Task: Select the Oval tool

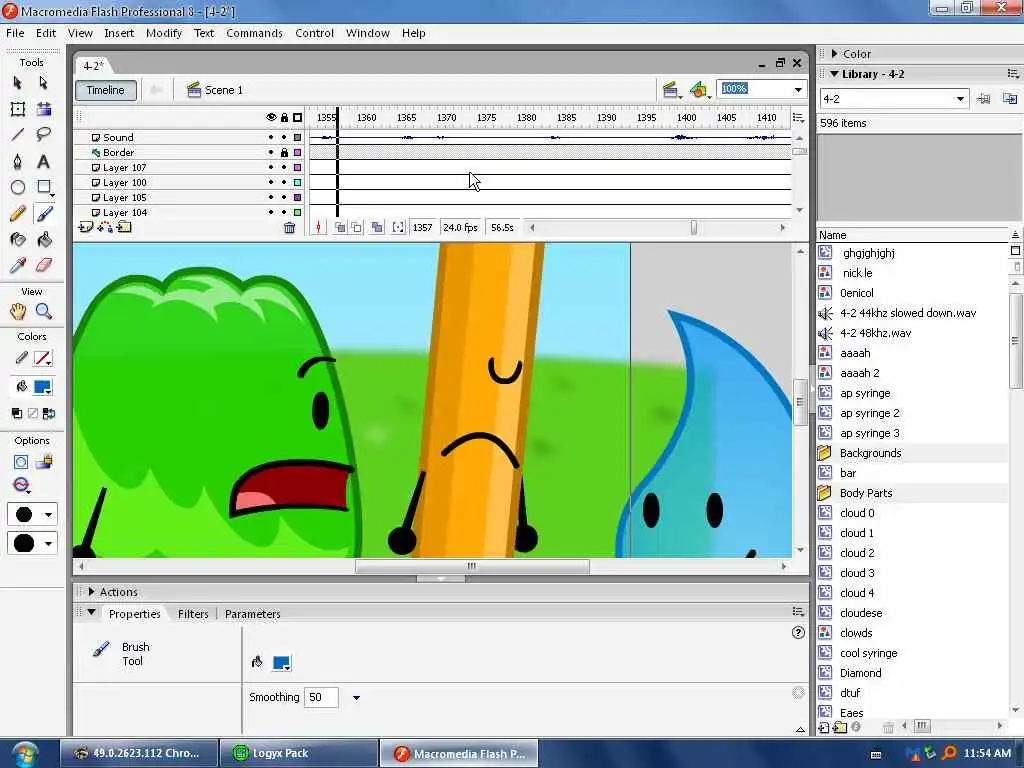Action: click(x=18, y=187)
